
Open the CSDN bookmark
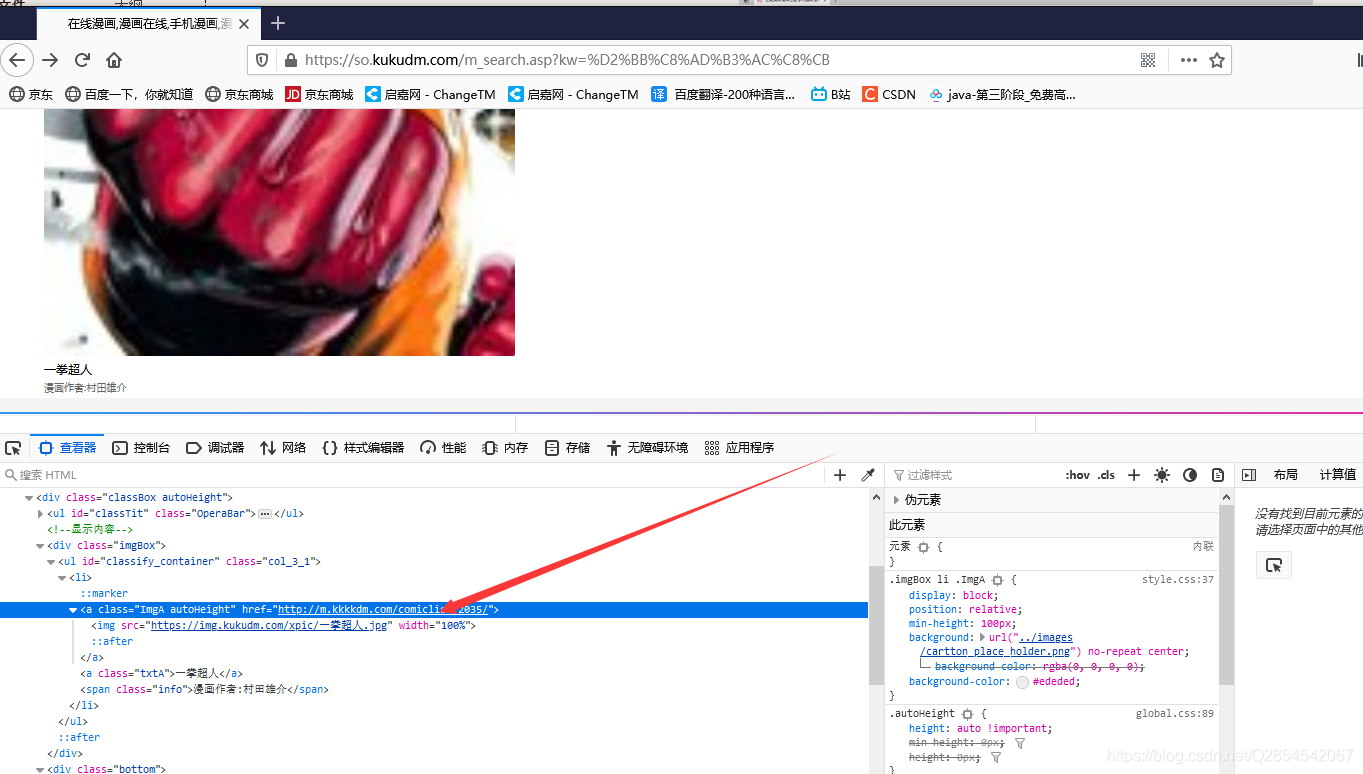[x=889, y=94]
